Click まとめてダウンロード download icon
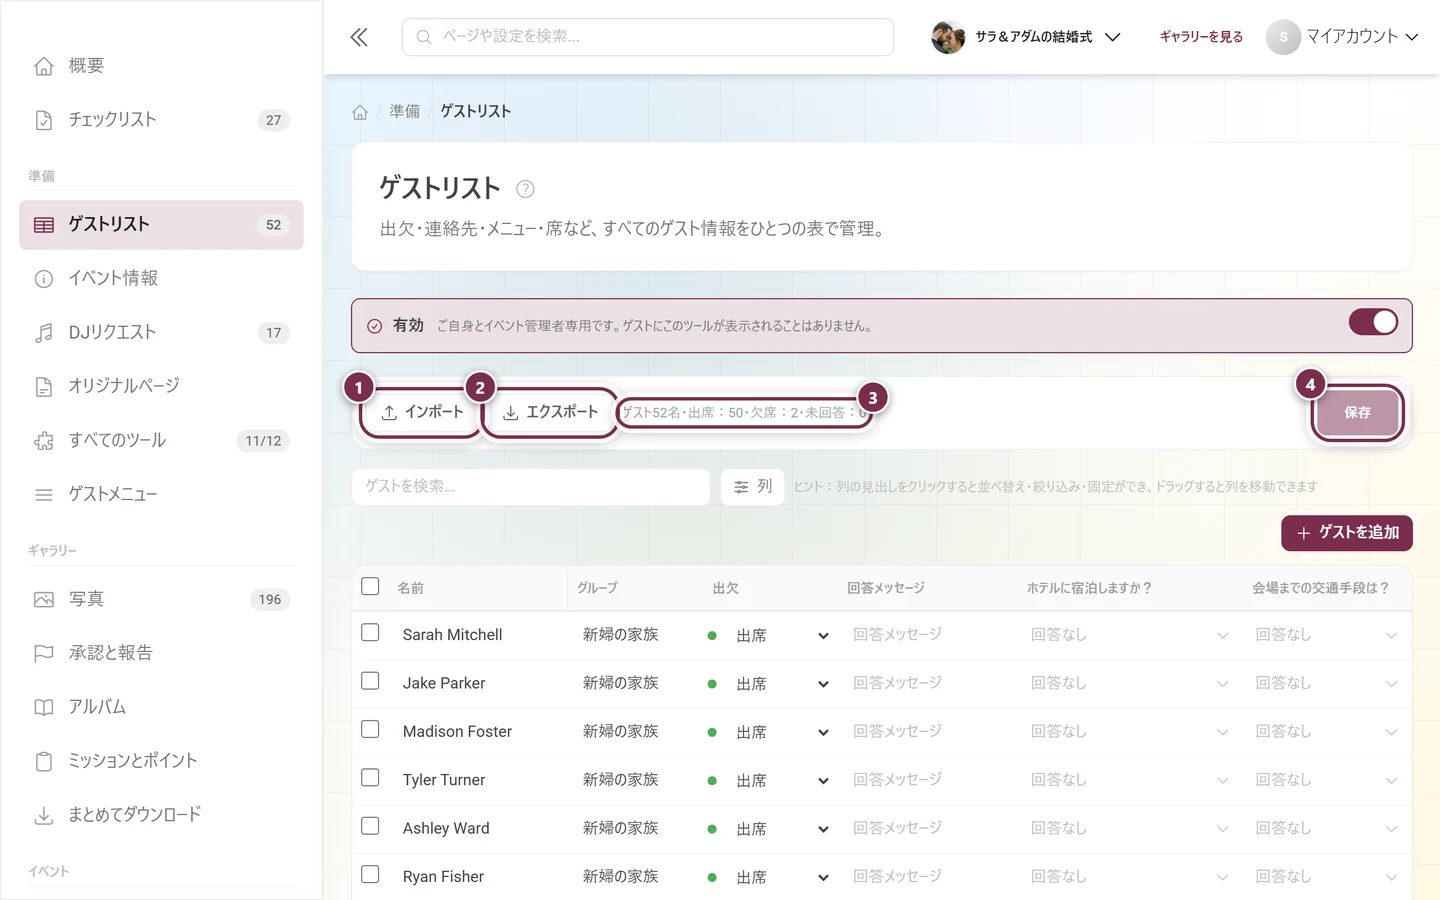1440x900 pixels. (x=44, y=816)
